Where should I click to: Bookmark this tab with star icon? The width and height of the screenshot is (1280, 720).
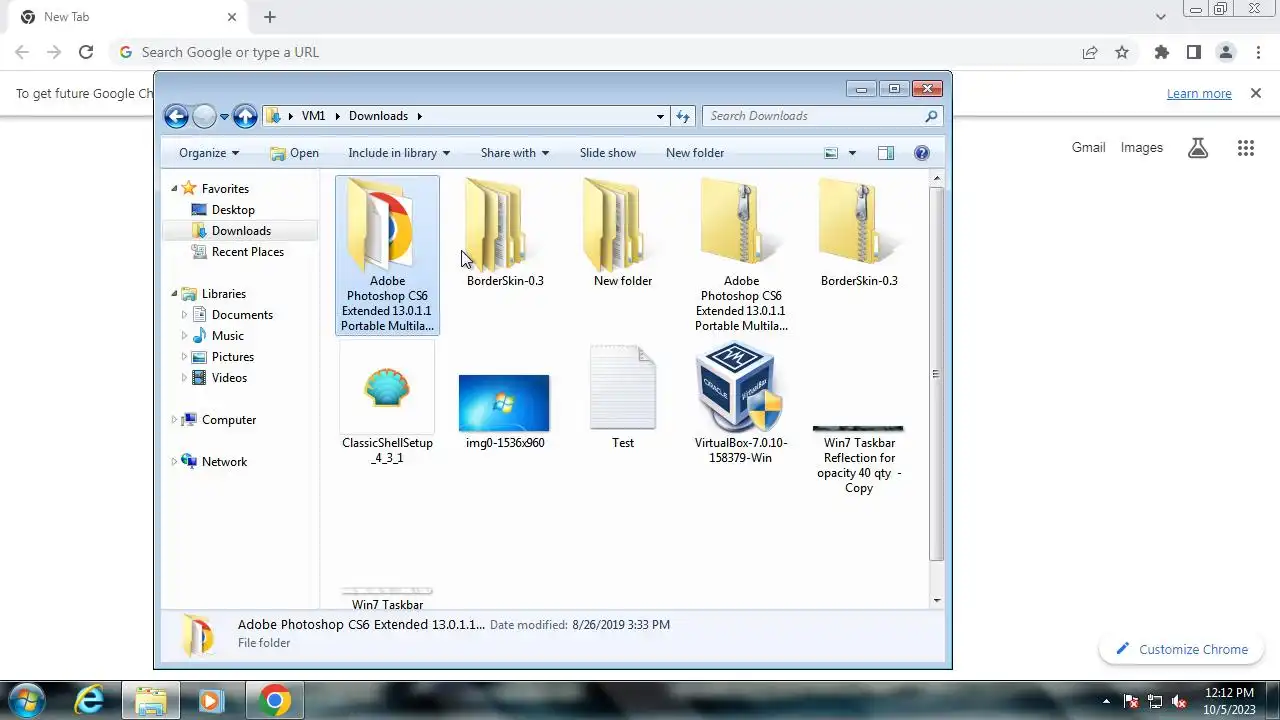pos(1122,52)
